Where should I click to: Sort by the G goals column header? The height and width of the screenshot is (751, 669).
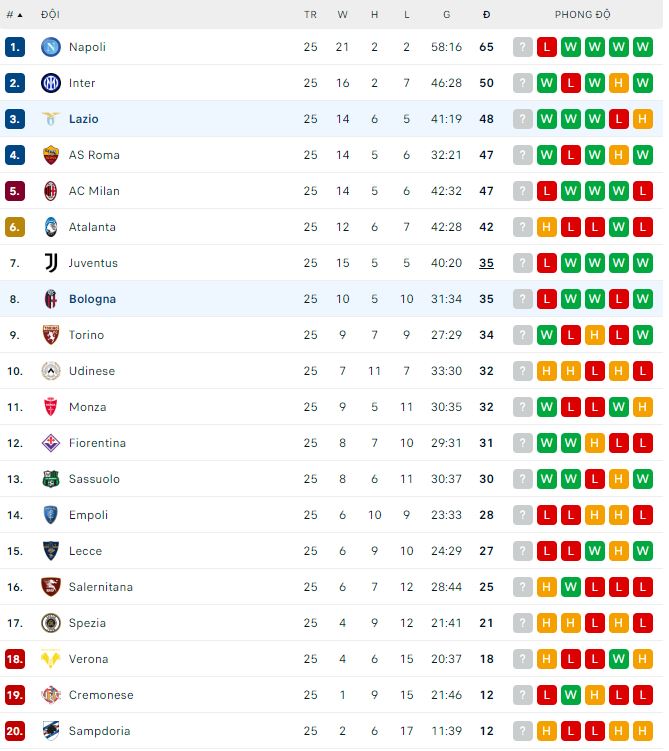(447, 15)
